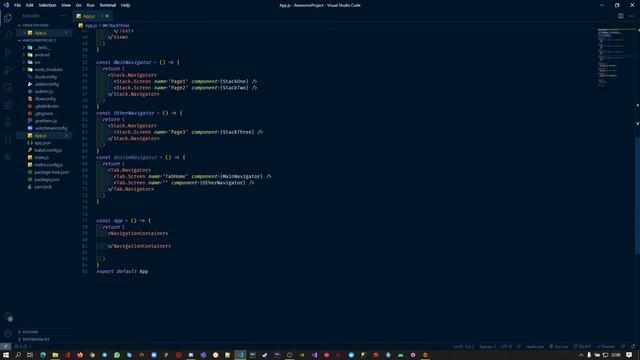Open the editor More Actions ellipsis
This screenshot has height=360, width=640.
pos(631,16)
